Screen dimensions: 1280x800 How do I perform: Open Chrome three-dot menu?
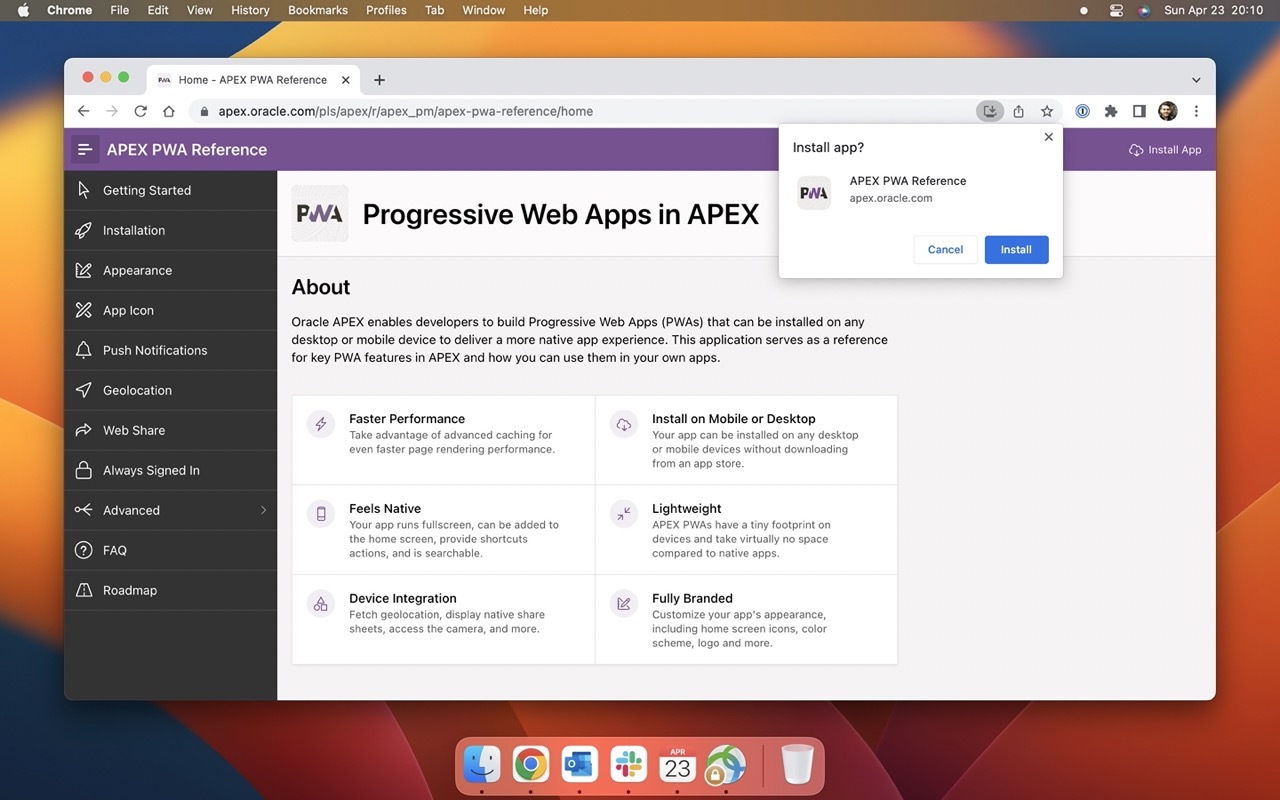click(1196, 111)
